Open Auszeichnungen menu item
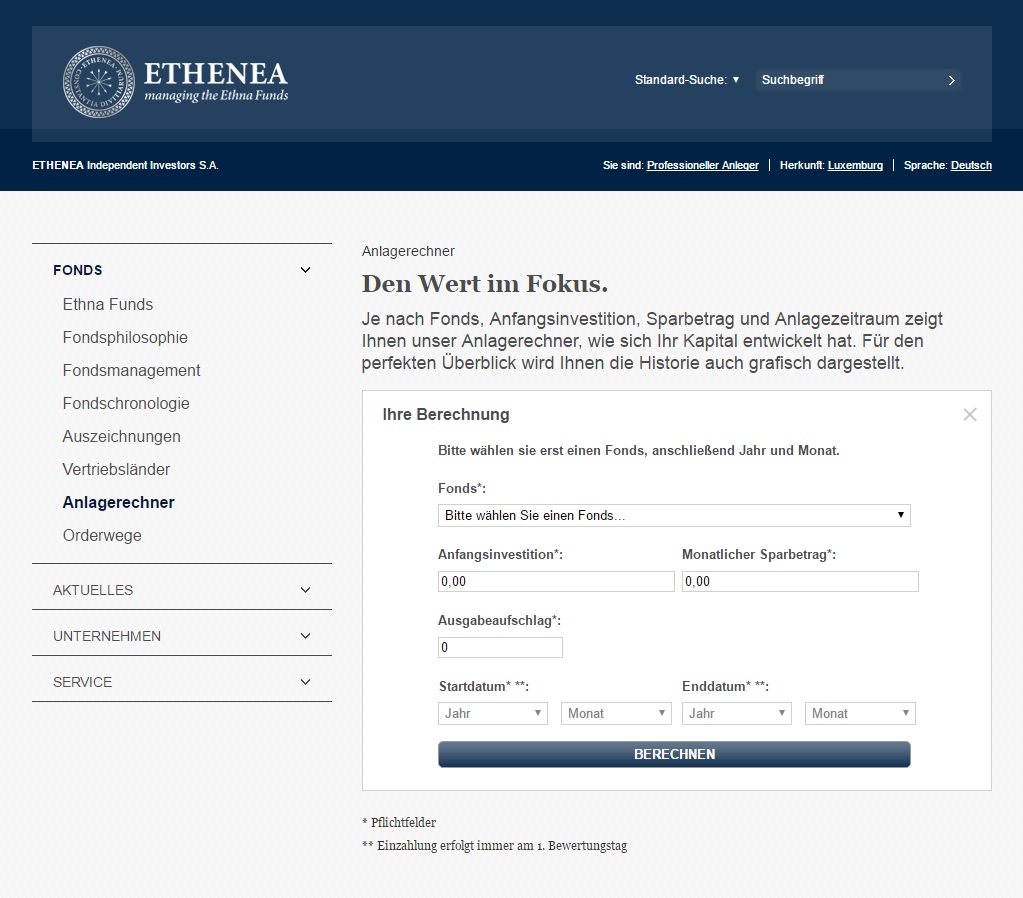Viewport: 1023px width, 898px height. [x=121, y=437]
